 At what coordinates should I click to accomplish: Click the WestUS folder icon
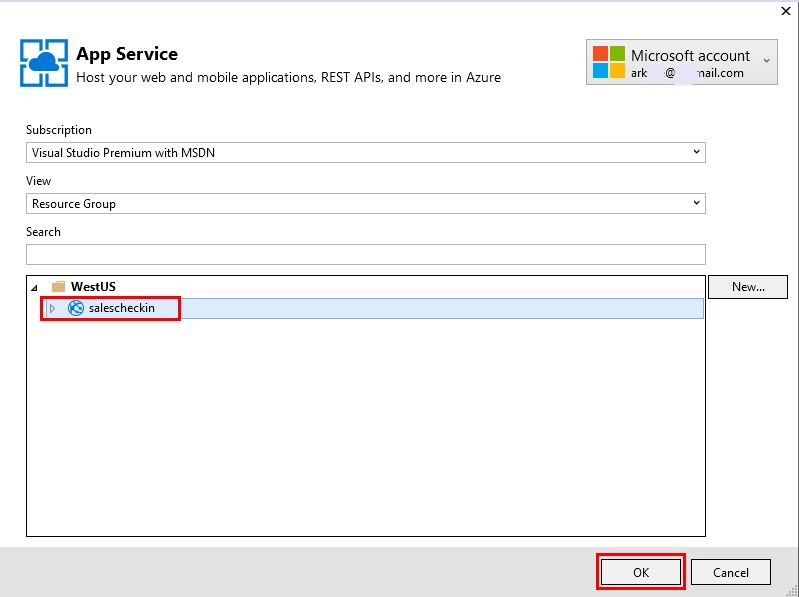(59, 286)
